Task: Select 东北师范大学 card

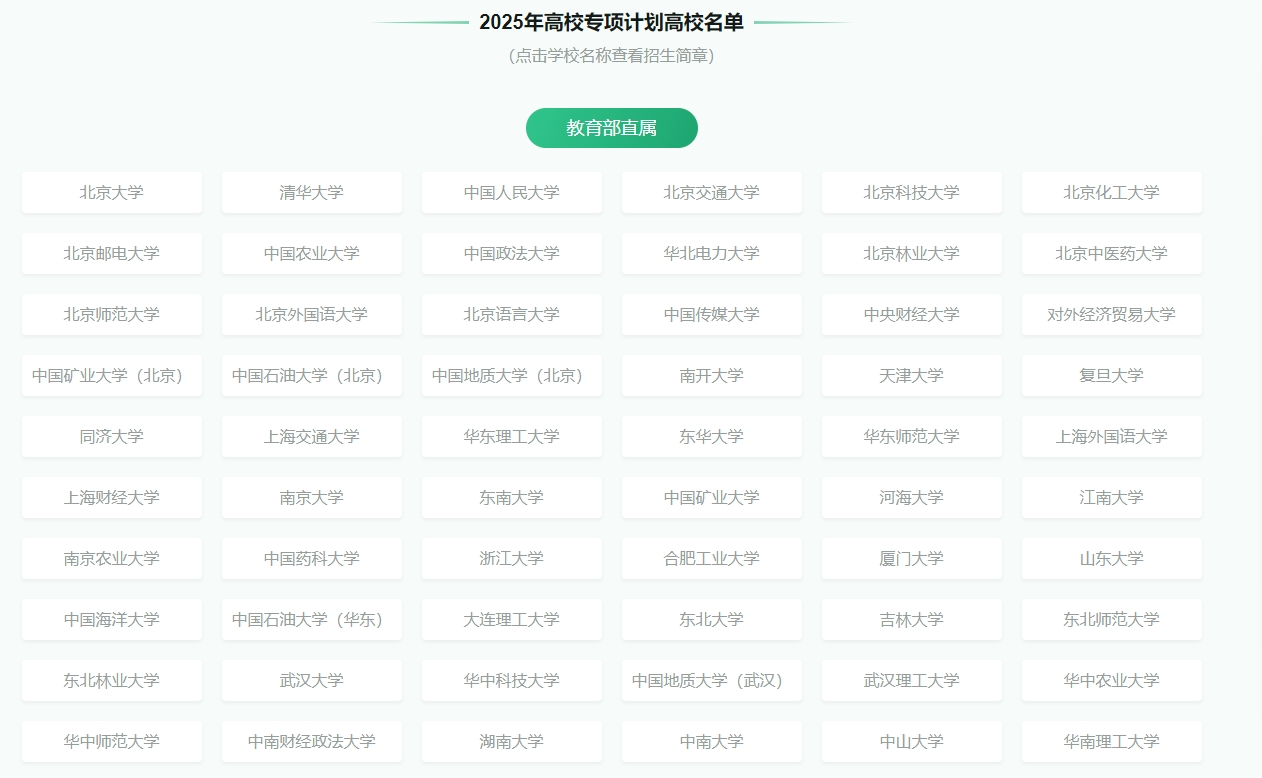Action: click(x=1112, y=619)
